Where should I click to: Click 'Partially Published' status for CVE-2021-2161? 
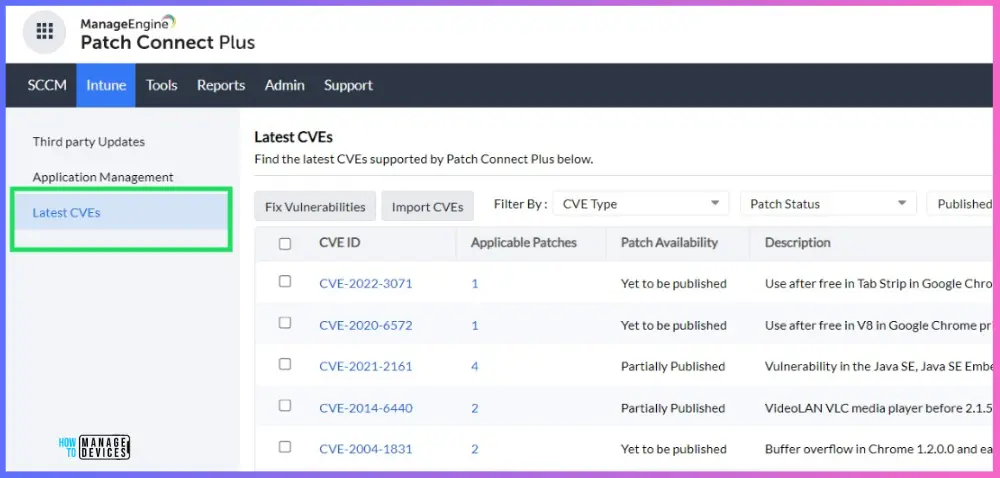coord(673,366)
